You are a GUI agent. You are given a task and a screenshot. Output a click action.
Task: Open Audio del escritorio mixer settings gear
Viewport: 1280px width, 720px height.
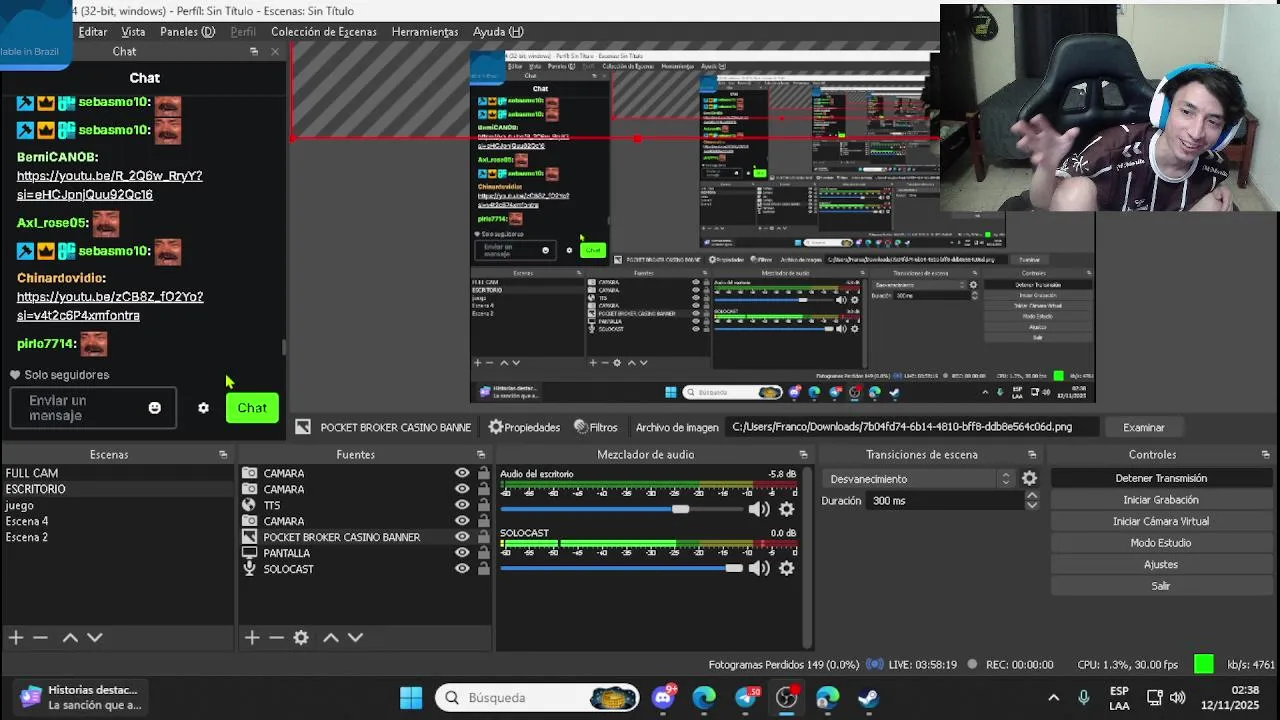click(x=787, y=509)
